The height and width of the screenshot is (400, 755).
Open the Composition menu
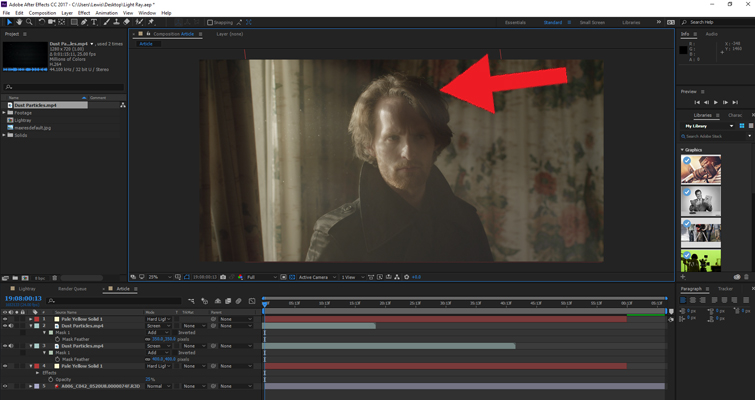click(42, 13)
